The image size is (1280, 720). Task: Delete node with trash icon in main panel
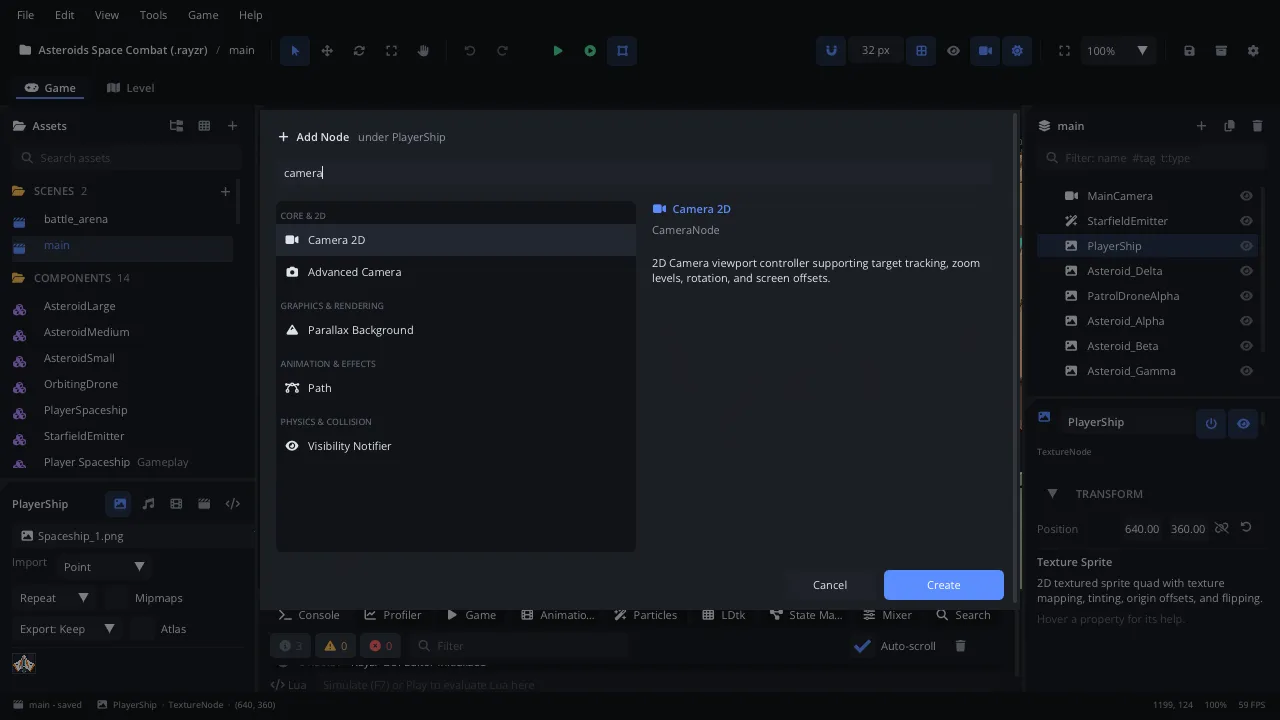click(1257, 126)
